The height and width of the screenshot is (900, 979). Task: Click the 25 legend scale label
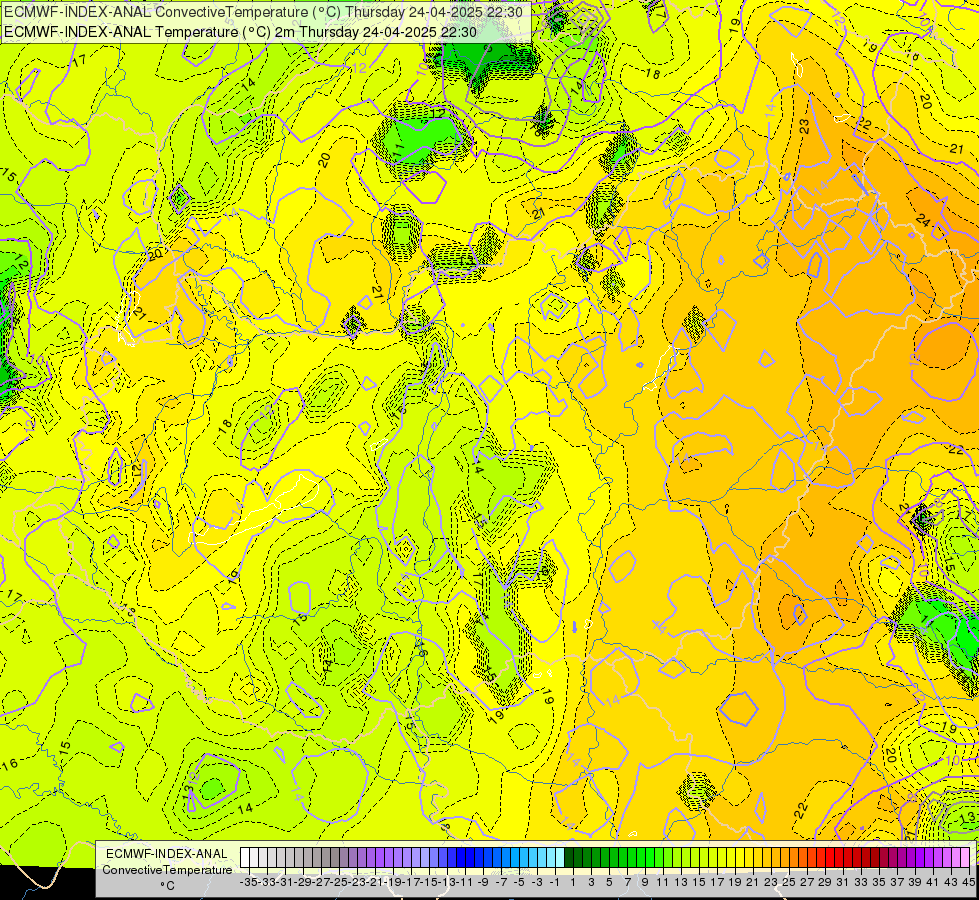[789, 883]
